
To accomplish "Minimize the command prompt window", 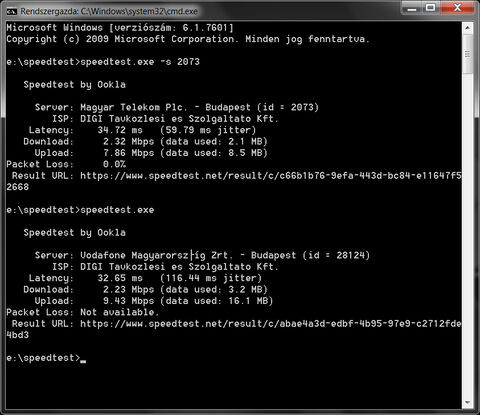I will coord(412,8).
